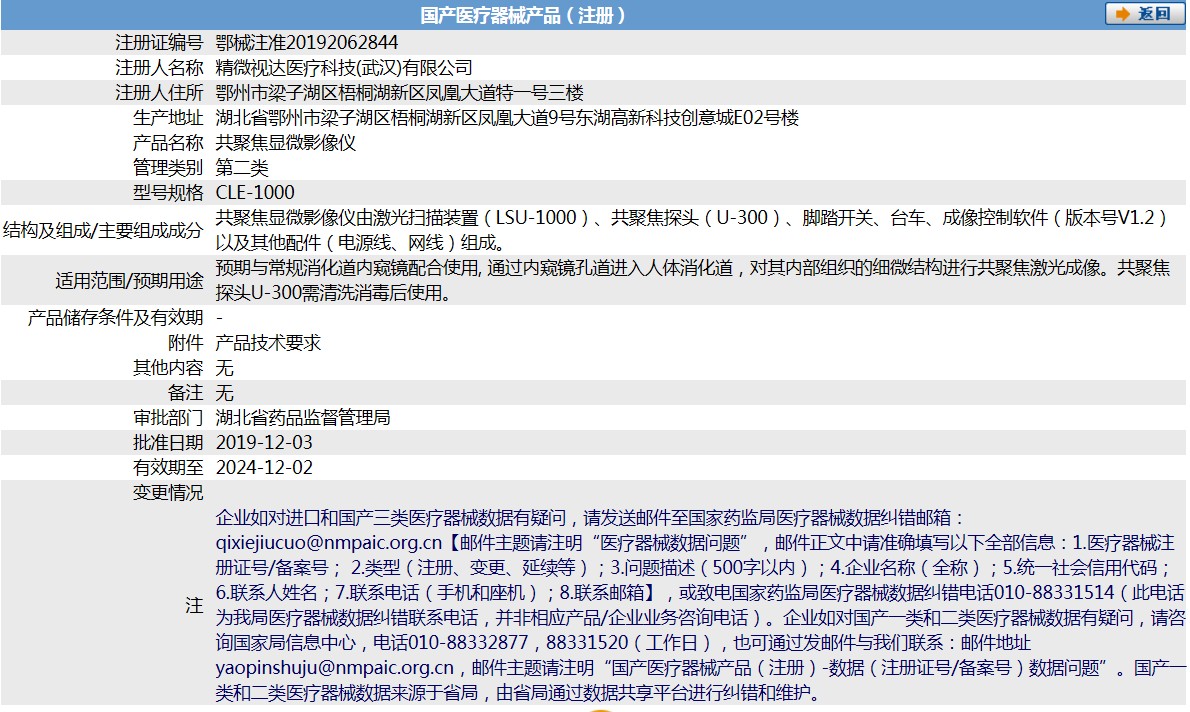This screenshot has height=712, width=1190.
Task: Select phone number 010-88331514 in notice
Action: [1054, 593]
